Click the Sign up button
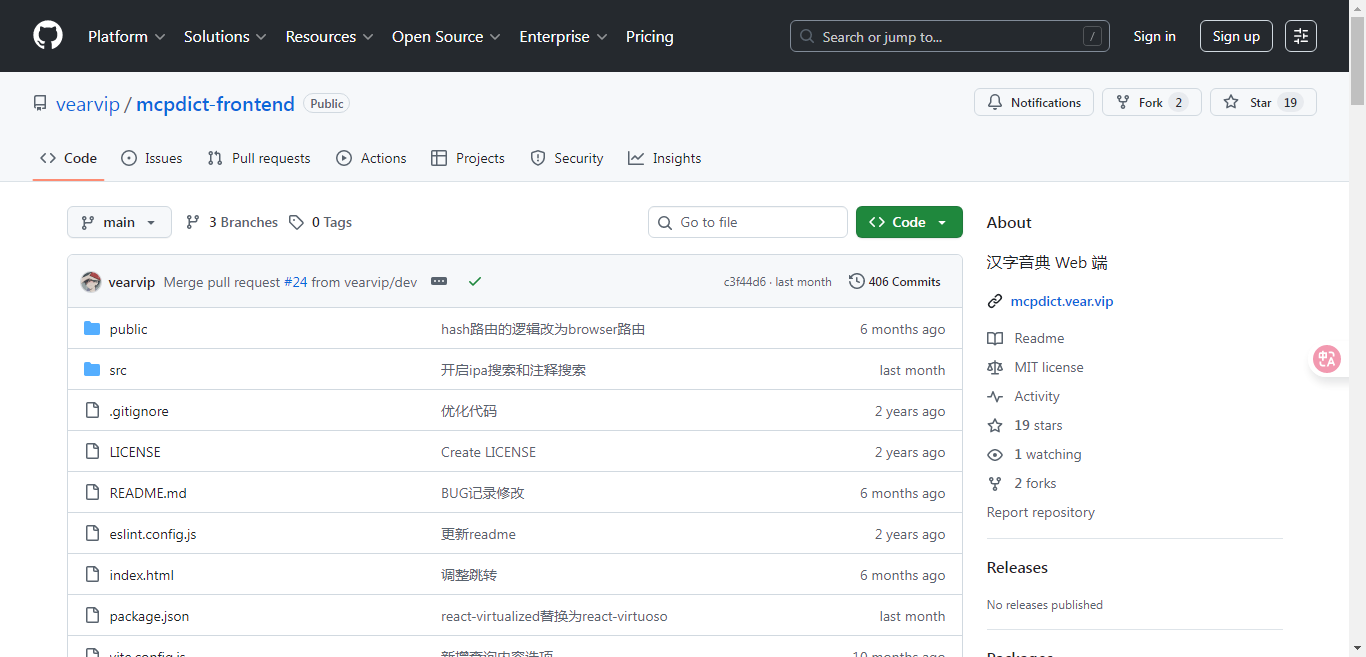The image size is (1366, 657). 1235,36
